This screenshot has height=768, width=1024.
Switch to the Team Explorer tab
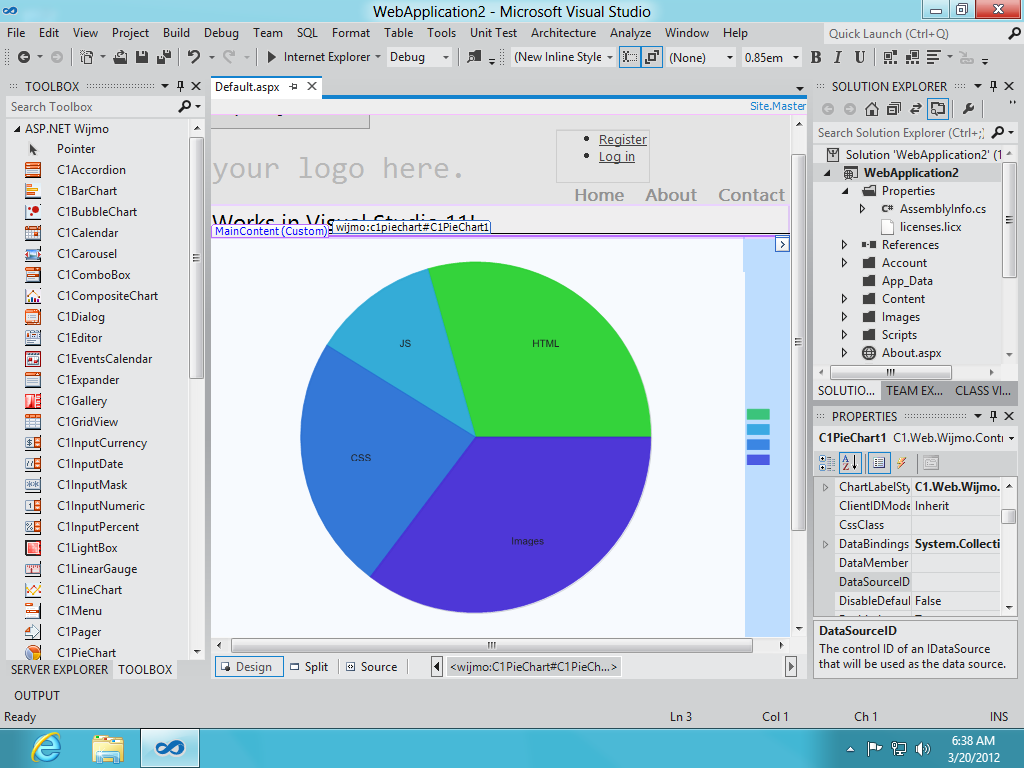pos(914,391)
